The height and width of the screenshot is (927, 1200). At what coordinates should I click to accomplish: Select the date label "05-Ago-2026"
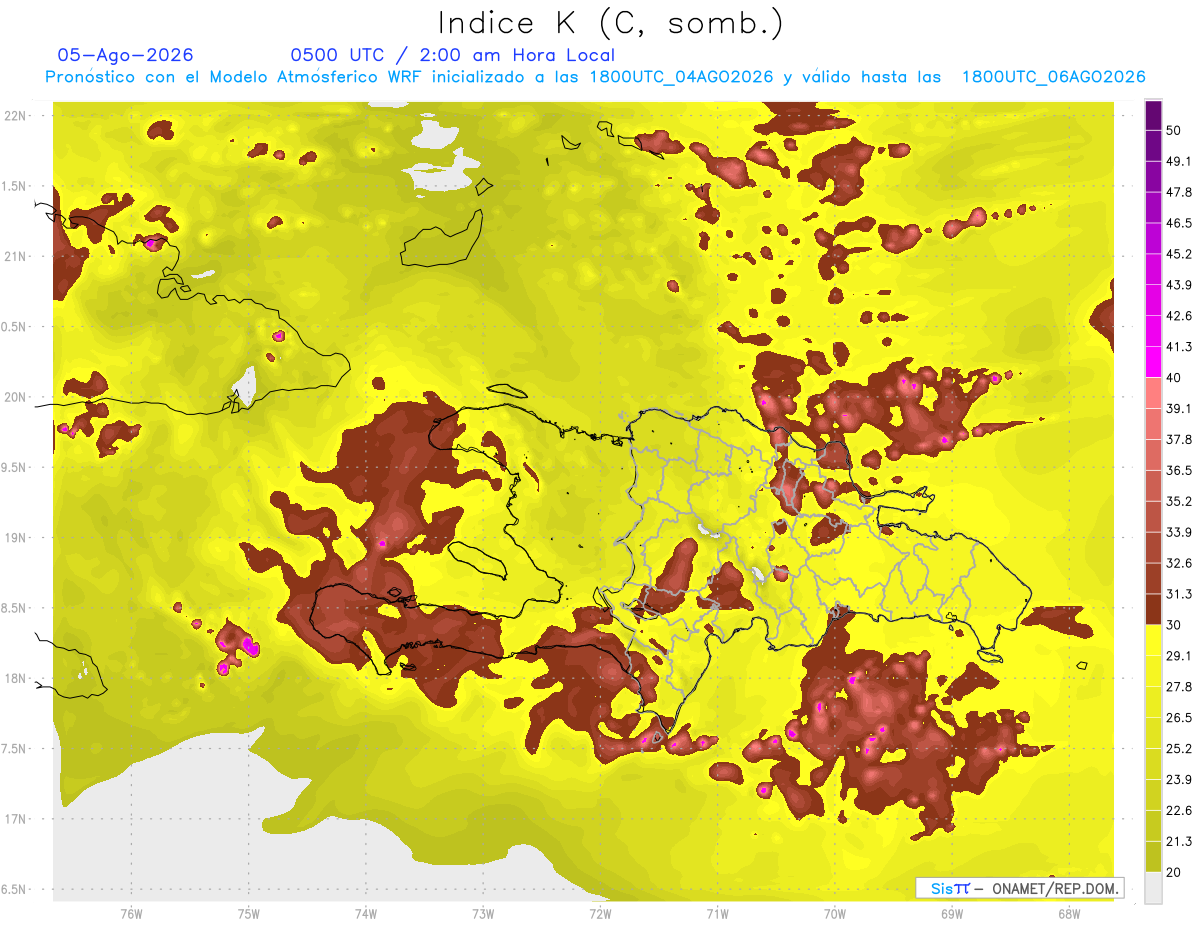125,55
